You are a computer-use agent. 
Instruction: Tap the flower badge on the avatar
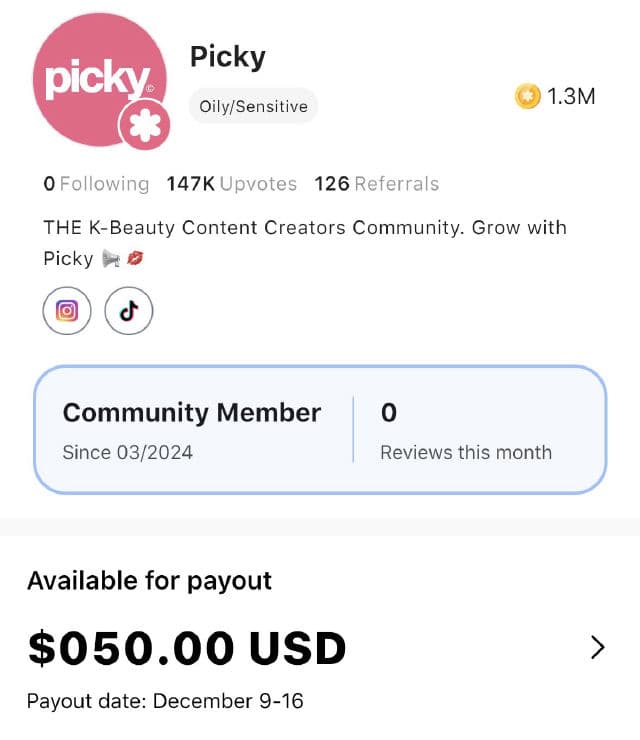click(x=145, y=129)
